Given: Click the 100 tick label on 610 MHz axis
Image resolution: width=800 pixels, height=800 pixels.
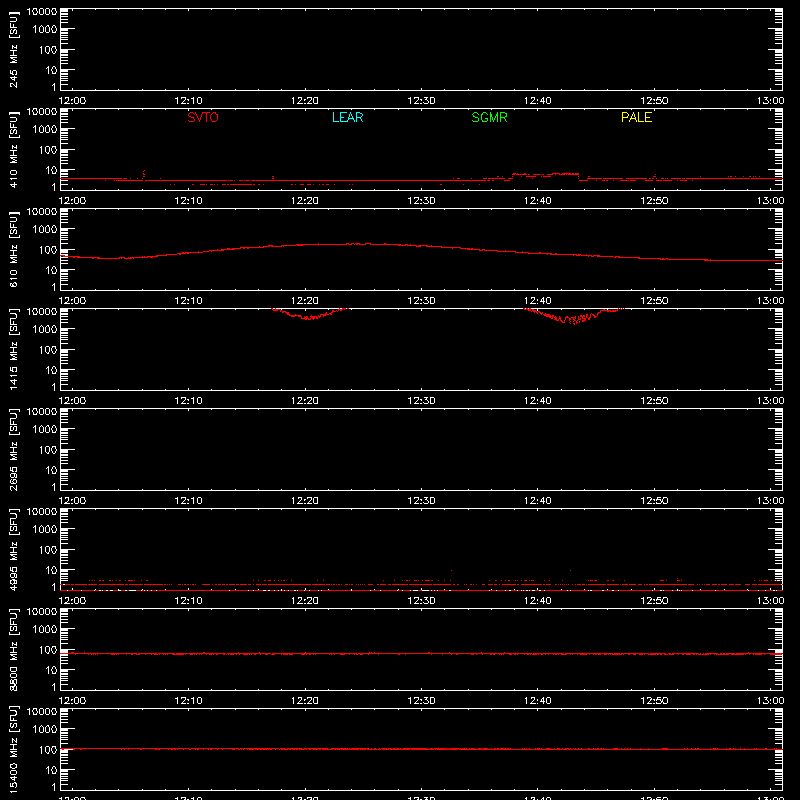Looking at the screenshot, I should click(48, 250).
